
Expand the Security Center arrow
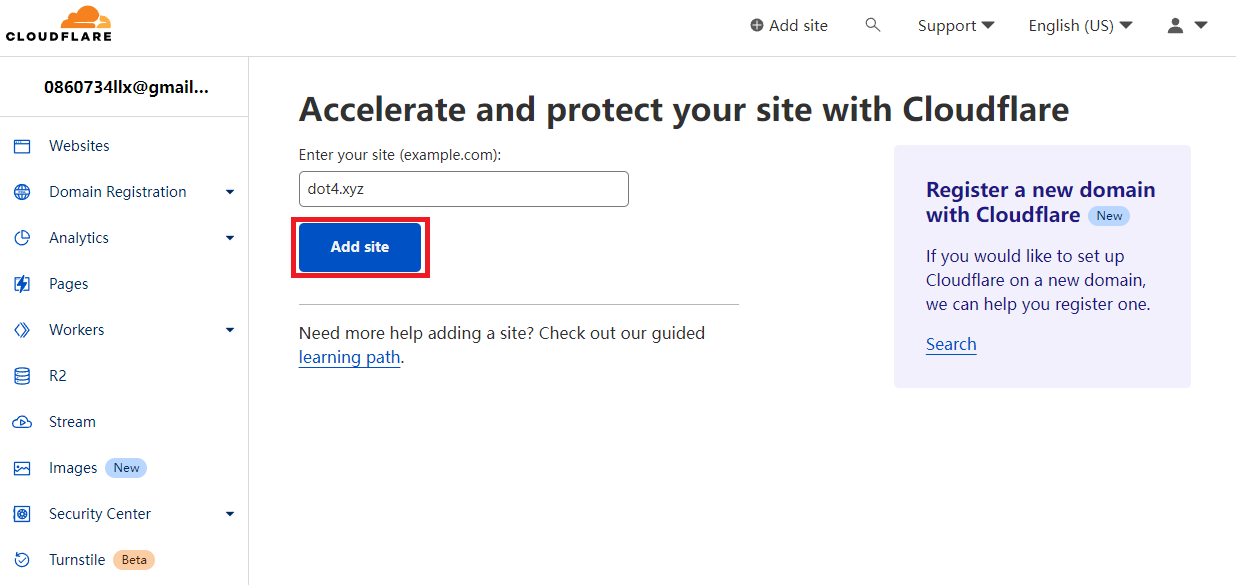tap(230, 514)
